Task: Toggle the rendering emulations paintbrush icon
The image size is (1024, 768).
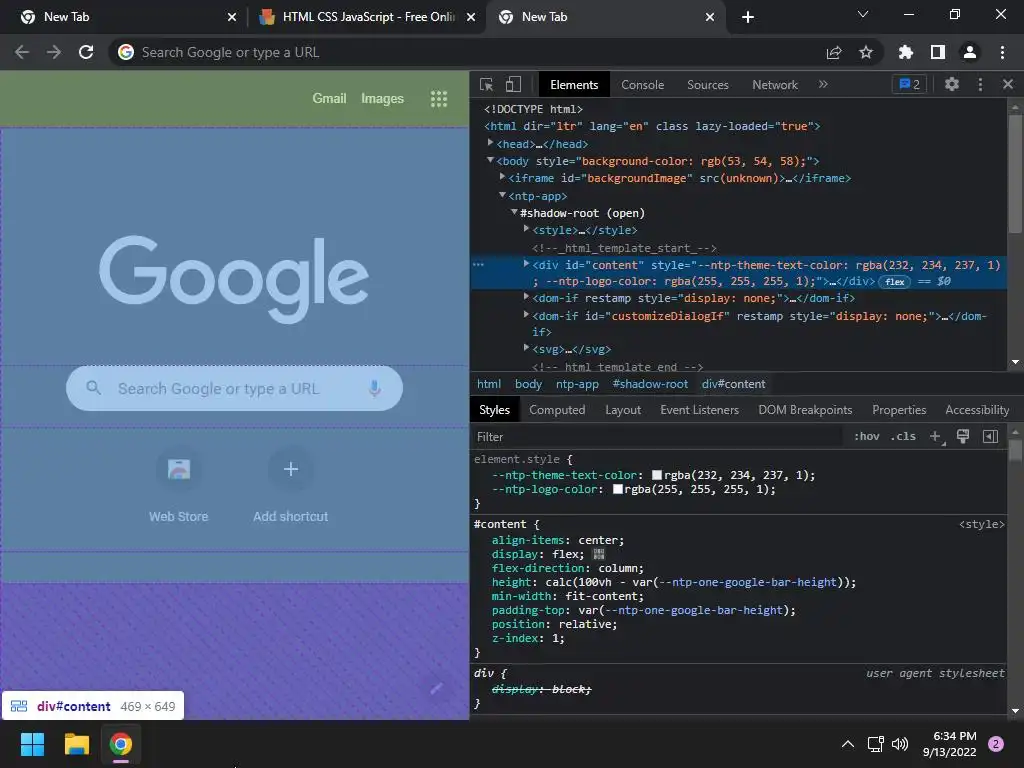Action: click(x=963, y=436)
